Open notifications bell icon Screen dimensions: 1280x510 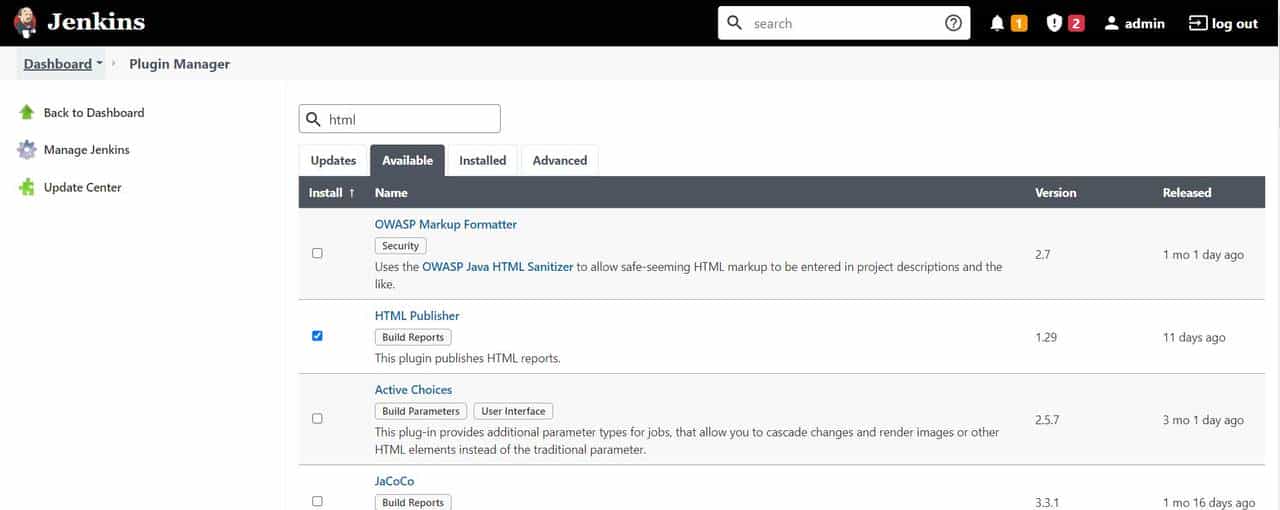coord(997,23)
